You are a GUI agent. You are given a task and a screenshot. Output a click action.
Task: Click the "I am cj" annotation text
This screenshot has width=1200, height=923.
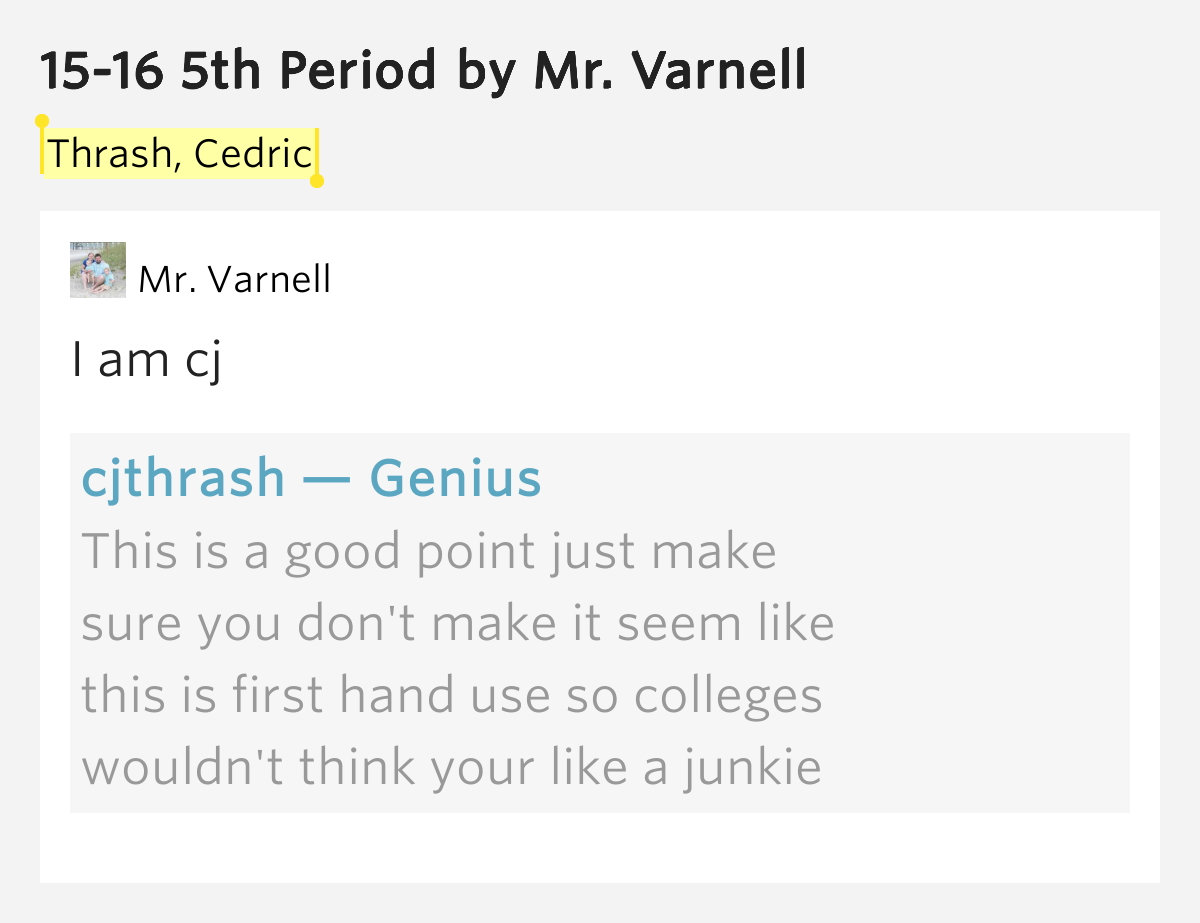(146, 360)
